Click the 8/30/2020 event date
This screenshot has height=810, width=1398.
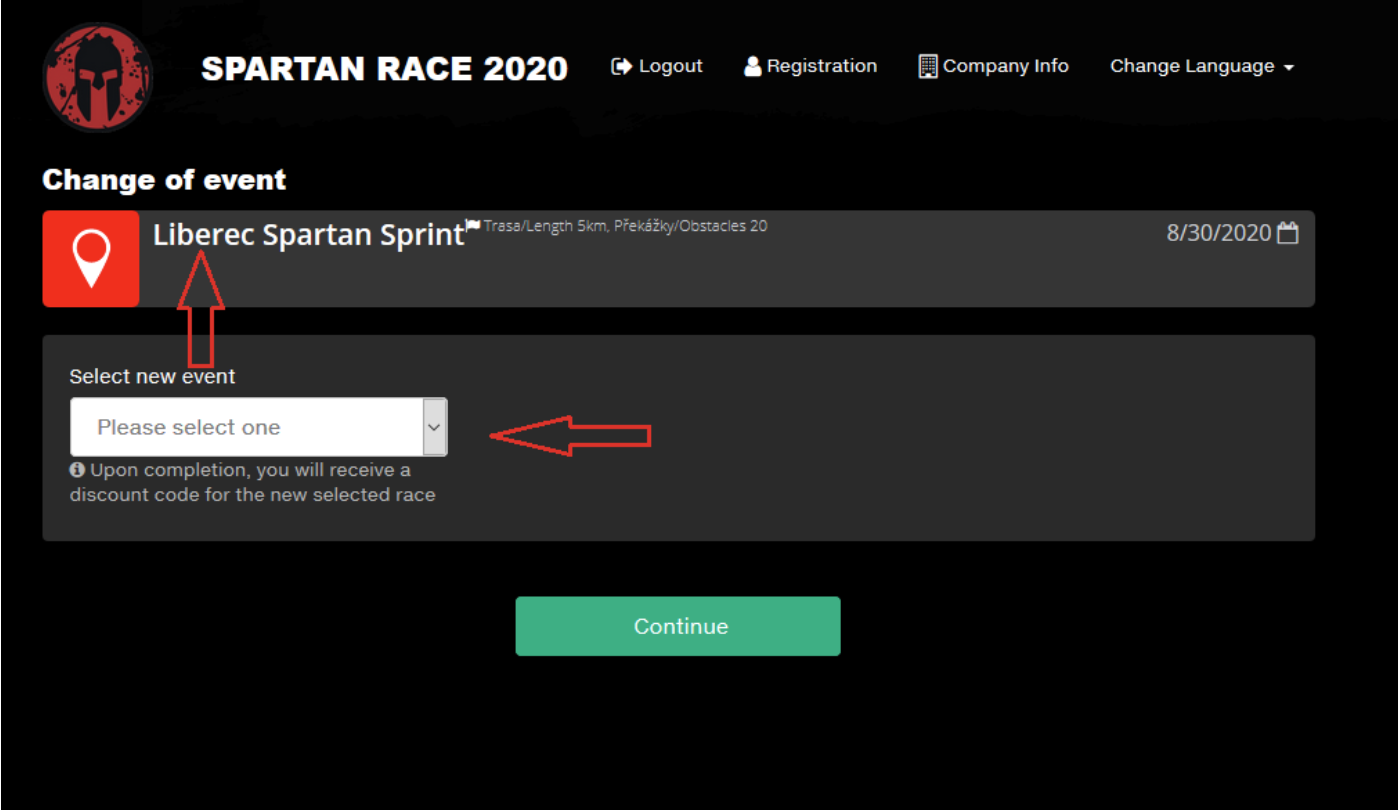pos(1218,234)
